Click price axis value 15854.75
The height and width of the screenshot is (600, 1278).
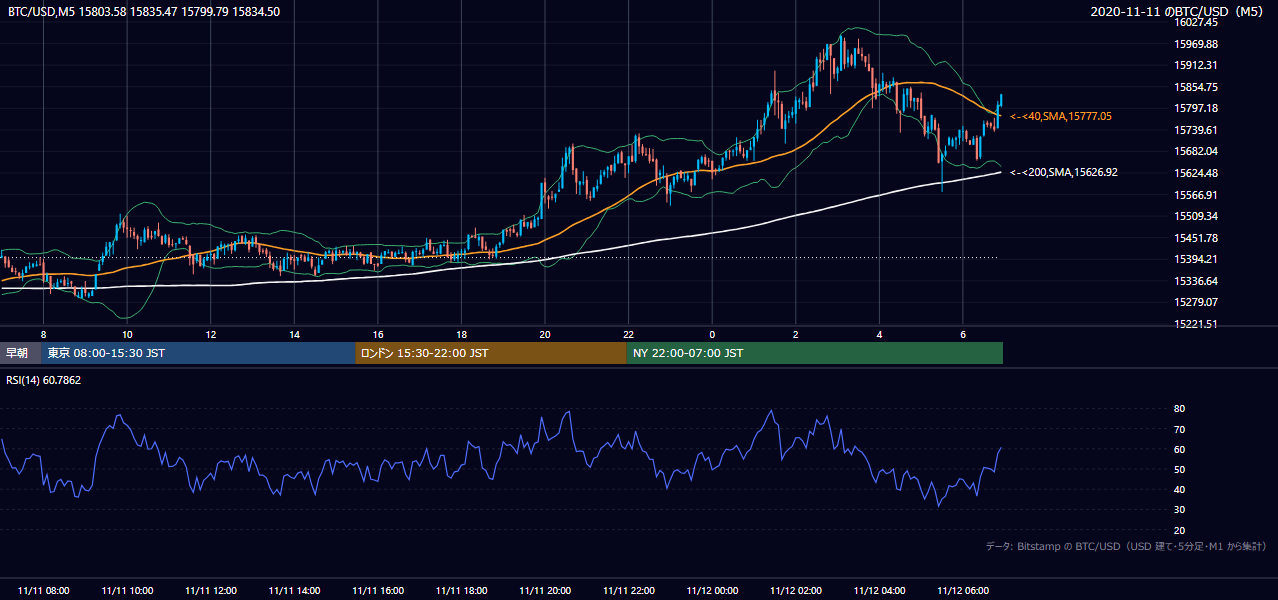[1196, 87]
